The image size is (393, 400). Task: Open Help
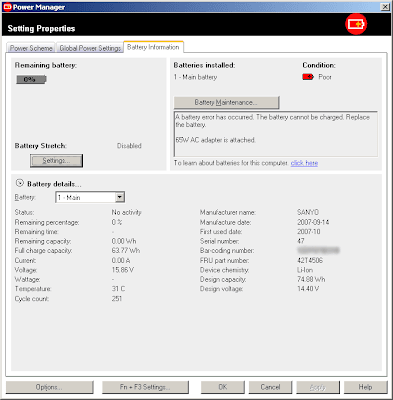click(365, 387)
